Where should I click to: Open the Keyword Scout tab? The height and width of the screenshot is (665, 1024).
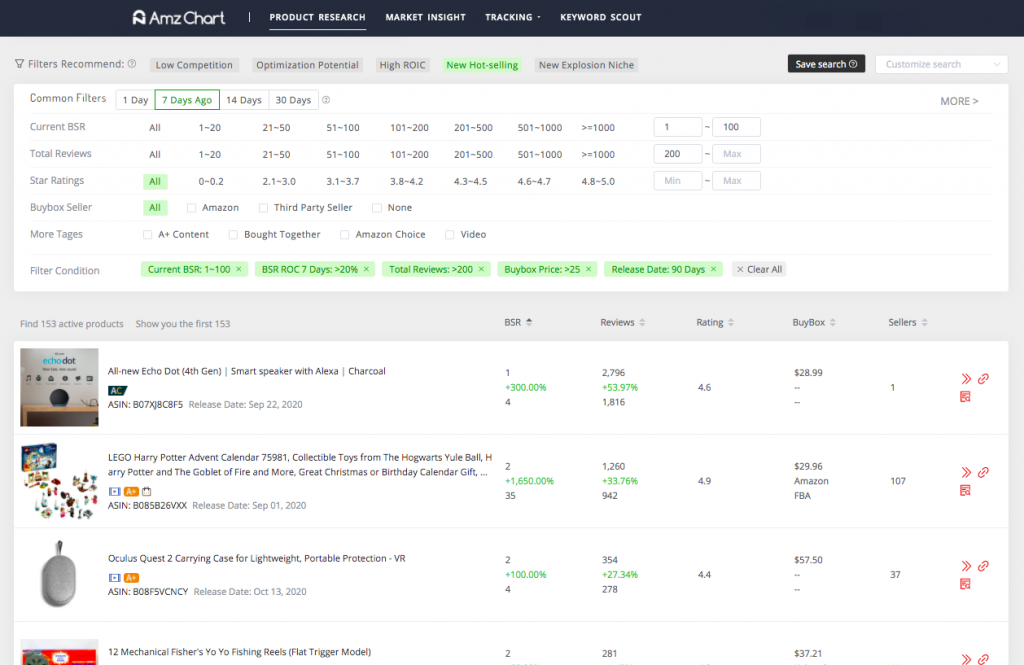click(x=600, y=18)
